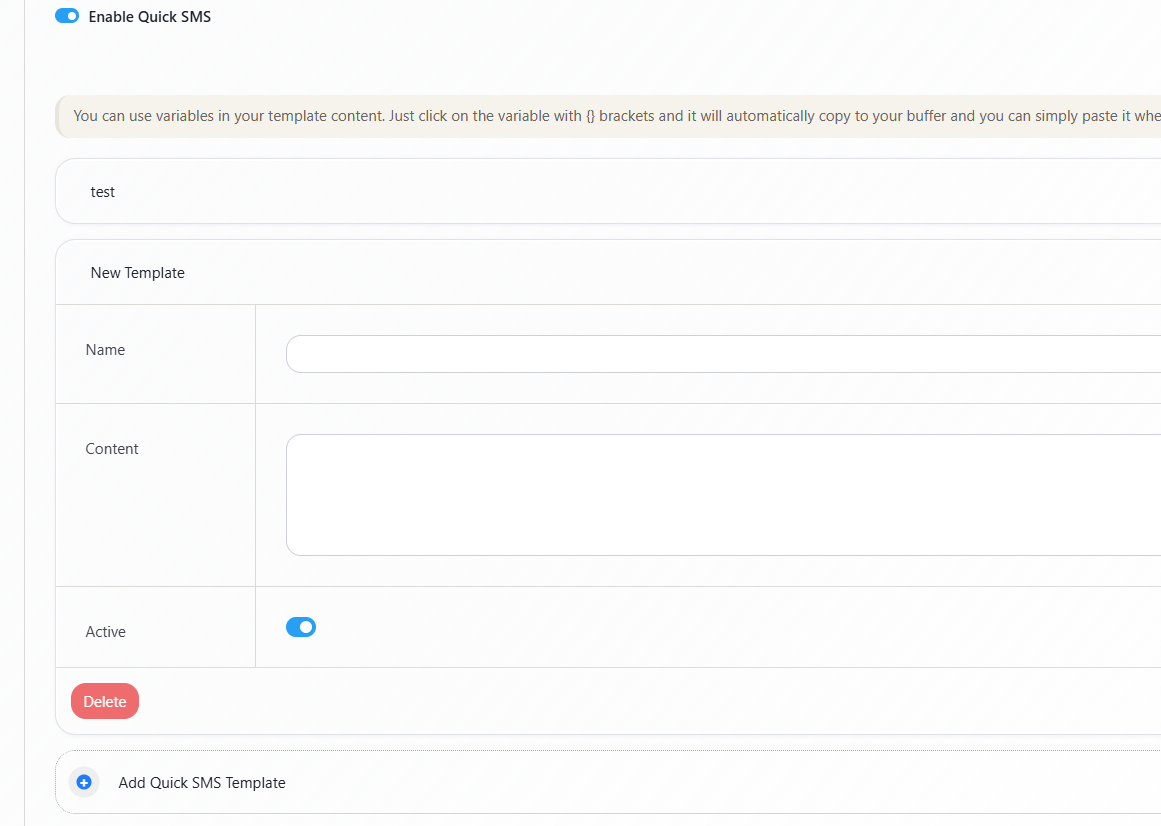Disable the Active toggle for New Template

pos(300,627)
